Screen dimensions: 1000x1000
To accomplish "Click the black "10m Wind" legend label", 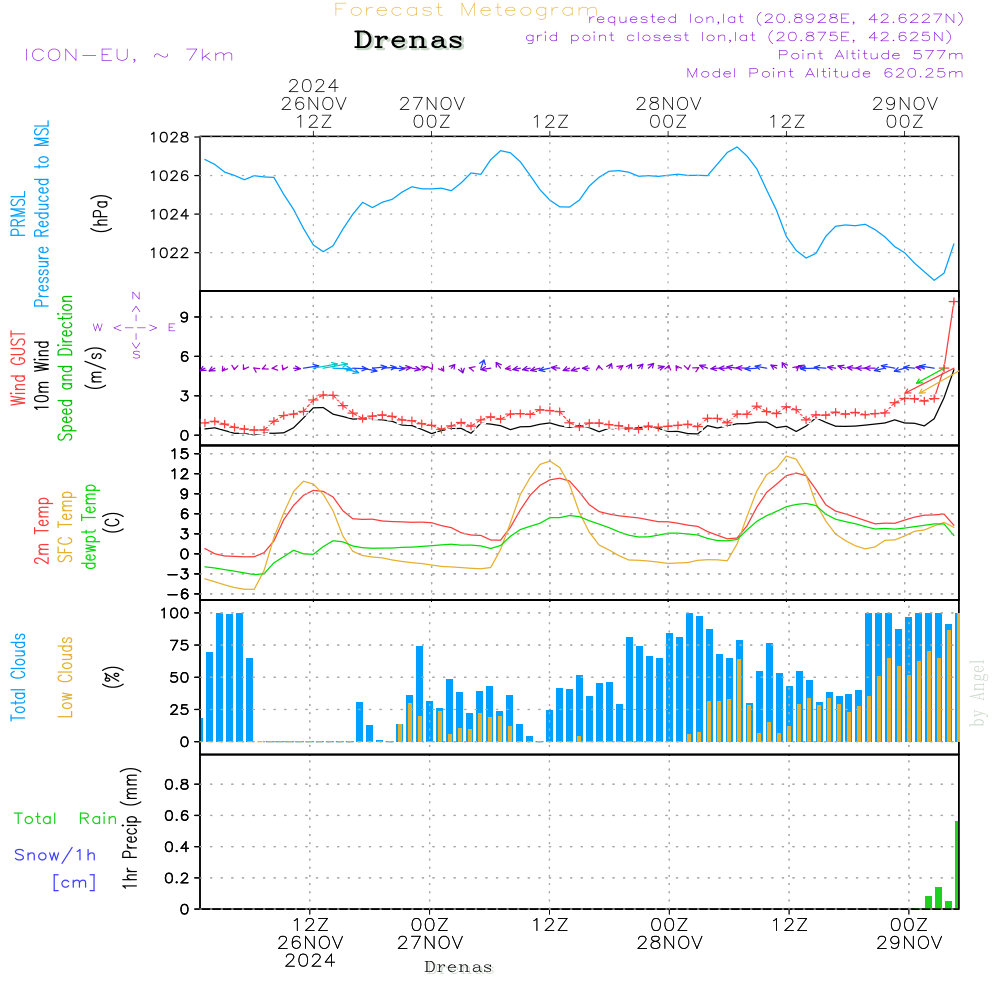I will pyautogui.click(x=41, y=374).
